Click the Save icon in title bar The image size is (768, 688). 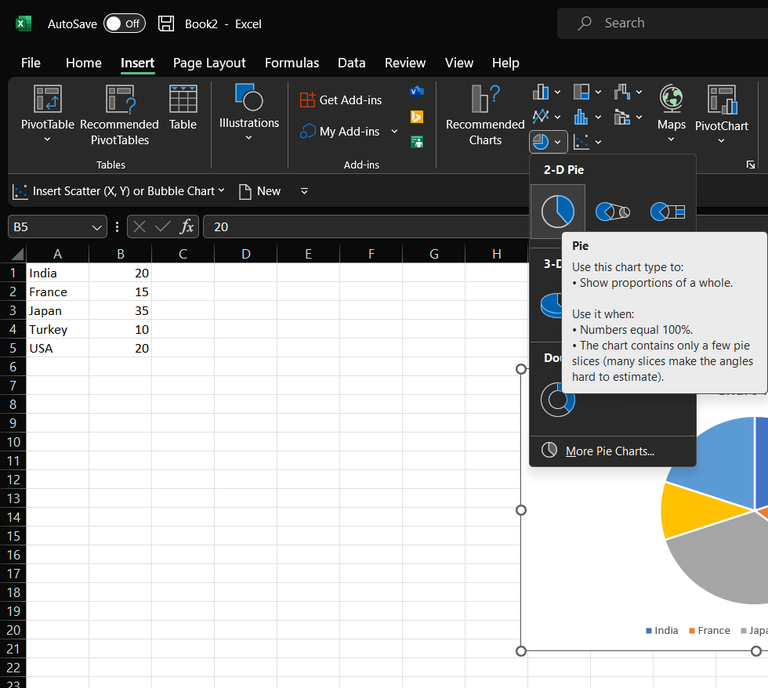click(x=166, y=23)
